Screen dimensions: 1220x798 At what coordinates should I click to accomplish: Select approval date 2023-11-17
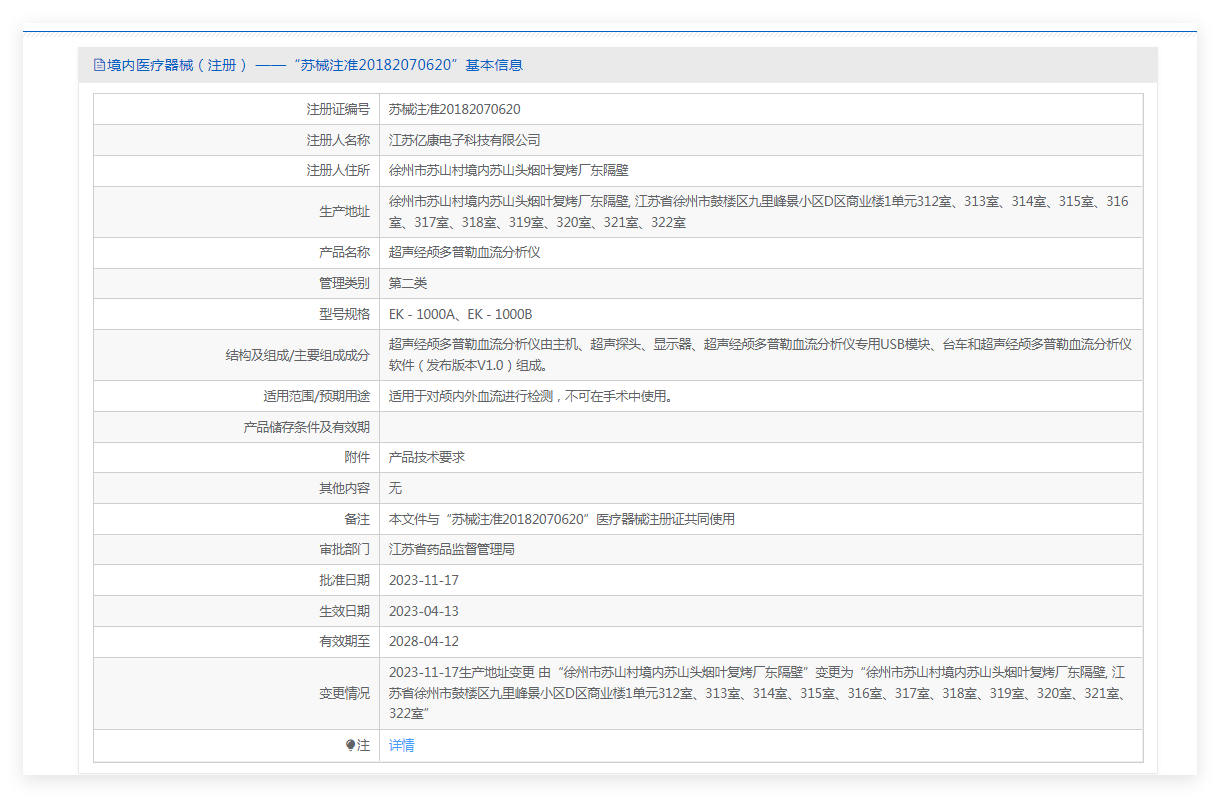[424, 580]
